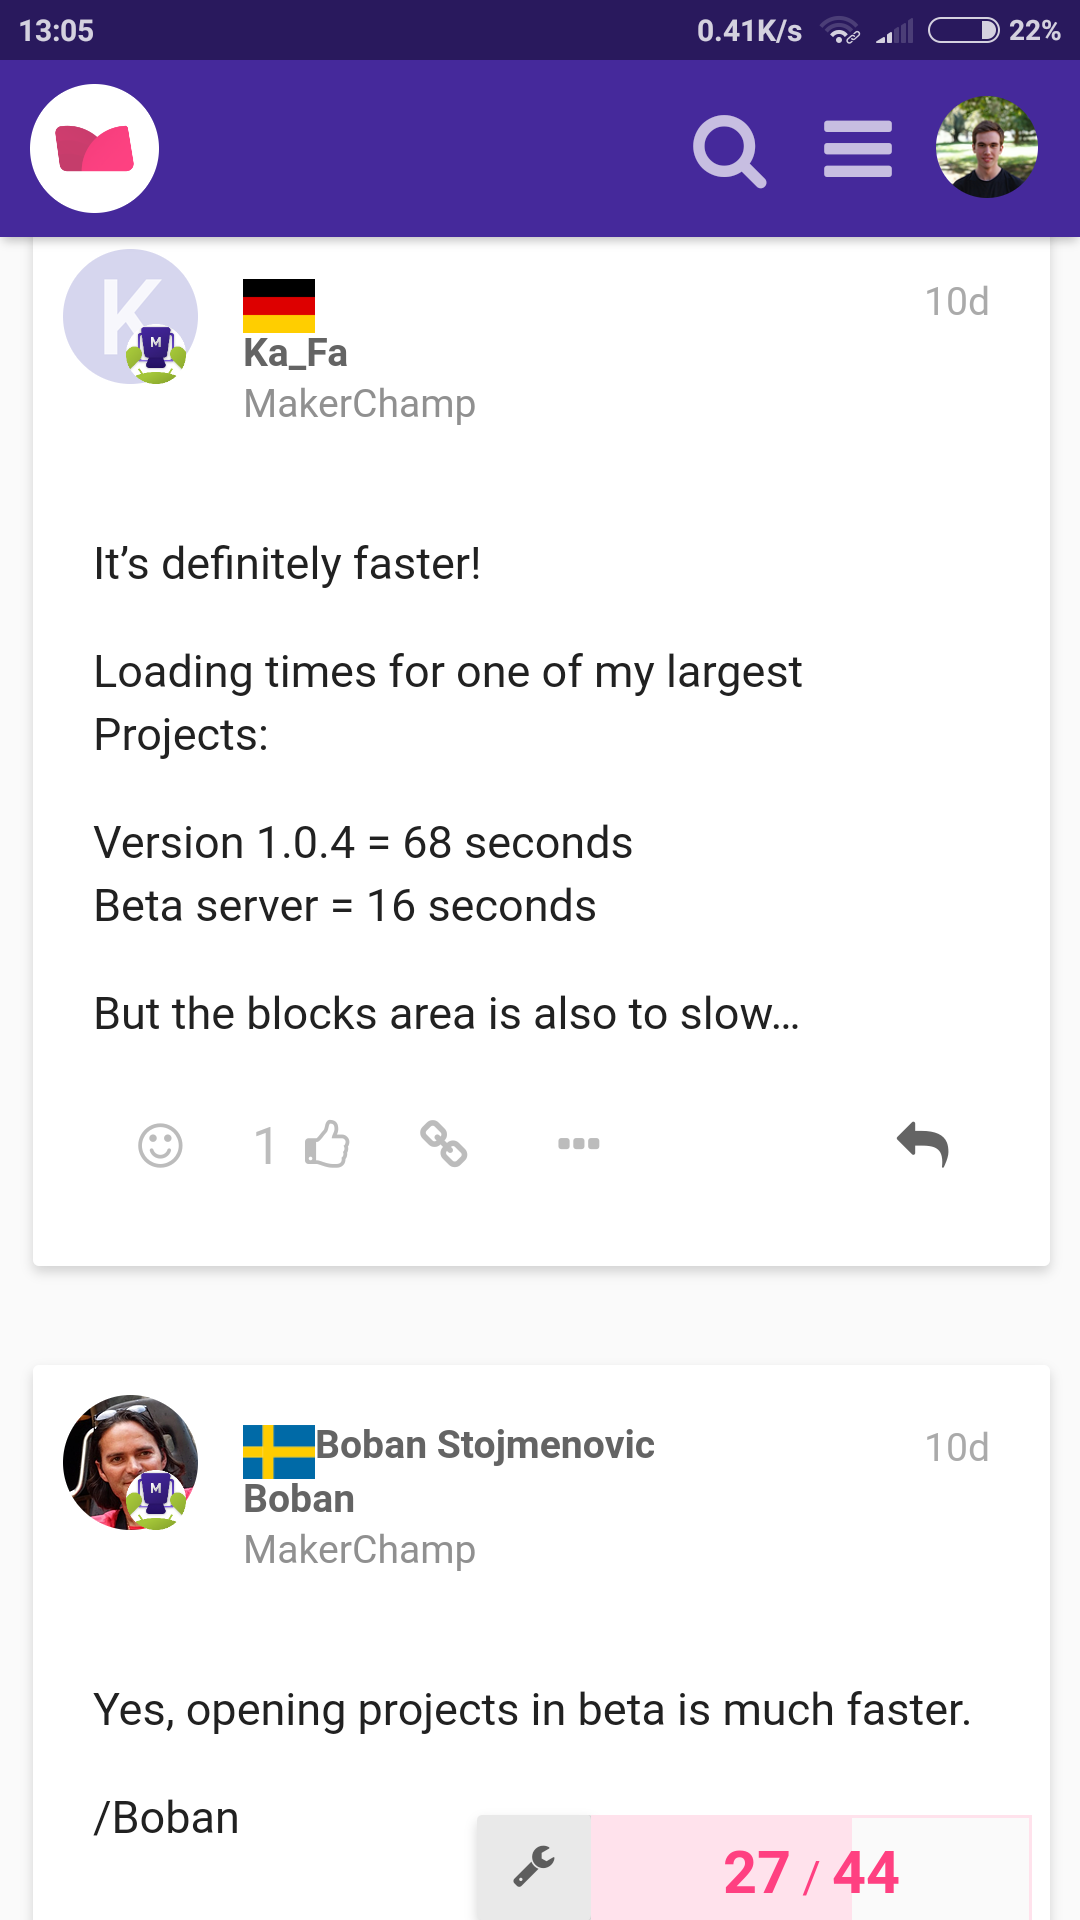The height and width of the screenshot is (1920, 1080).
Task: Click MakerChamp title under Ka_Fa
Action: 359,404
